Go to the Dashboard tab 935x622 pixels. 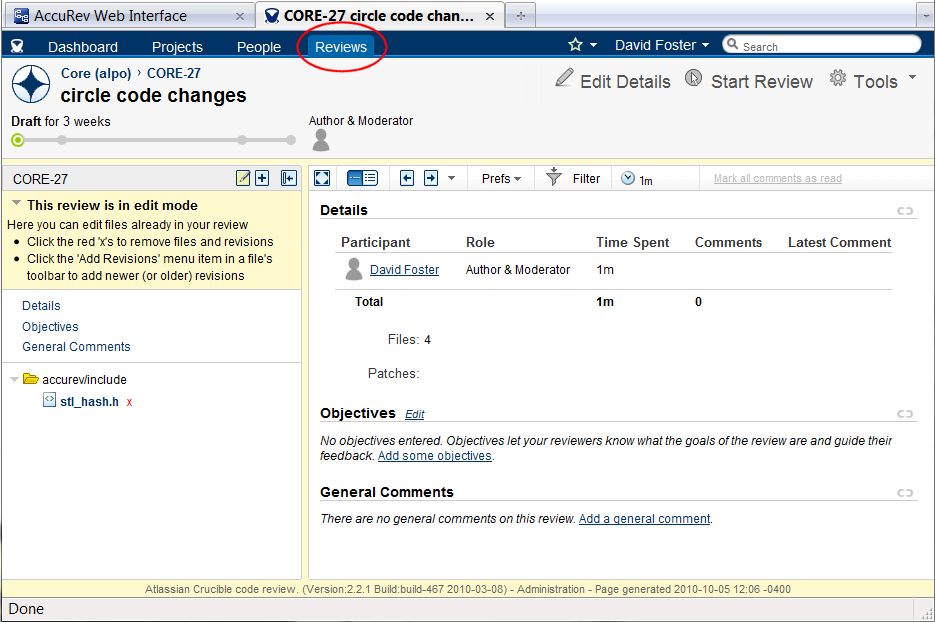(x=82, y=47)
